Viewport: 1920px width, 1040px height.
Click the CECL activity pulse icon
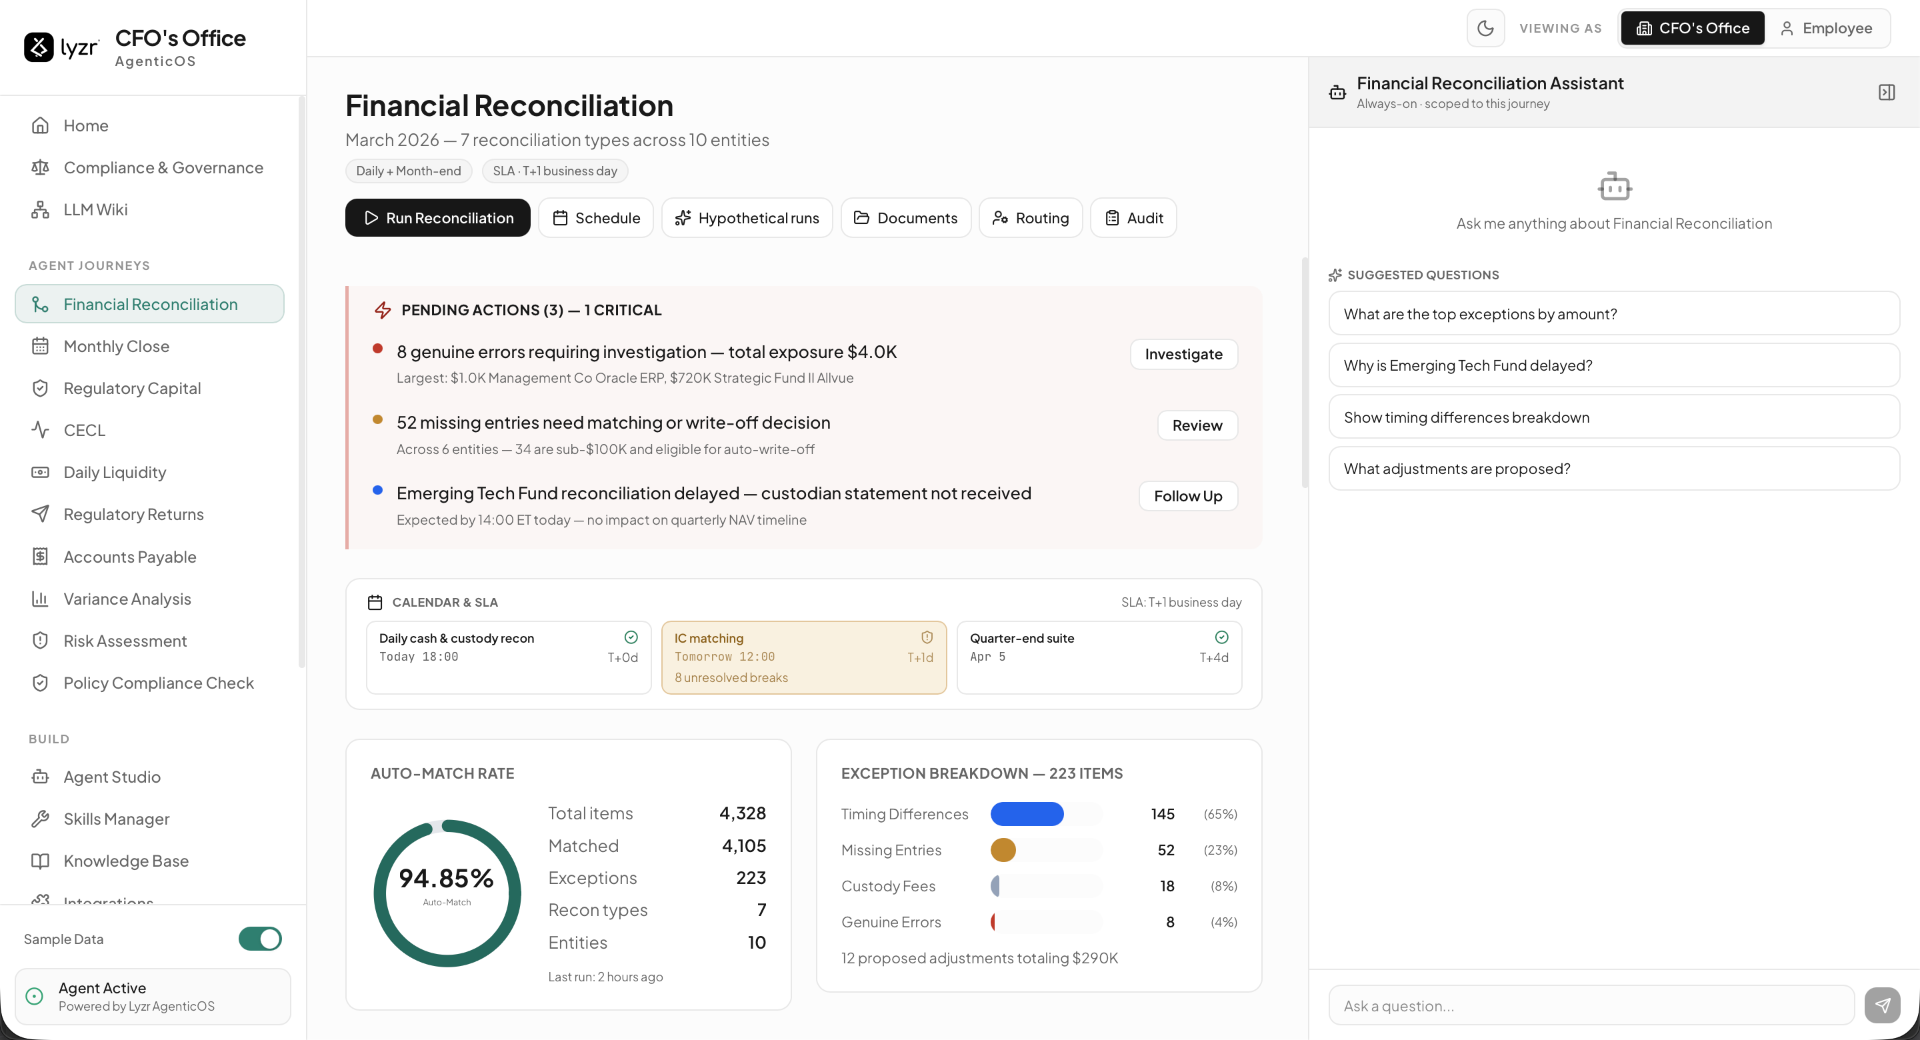40,430
